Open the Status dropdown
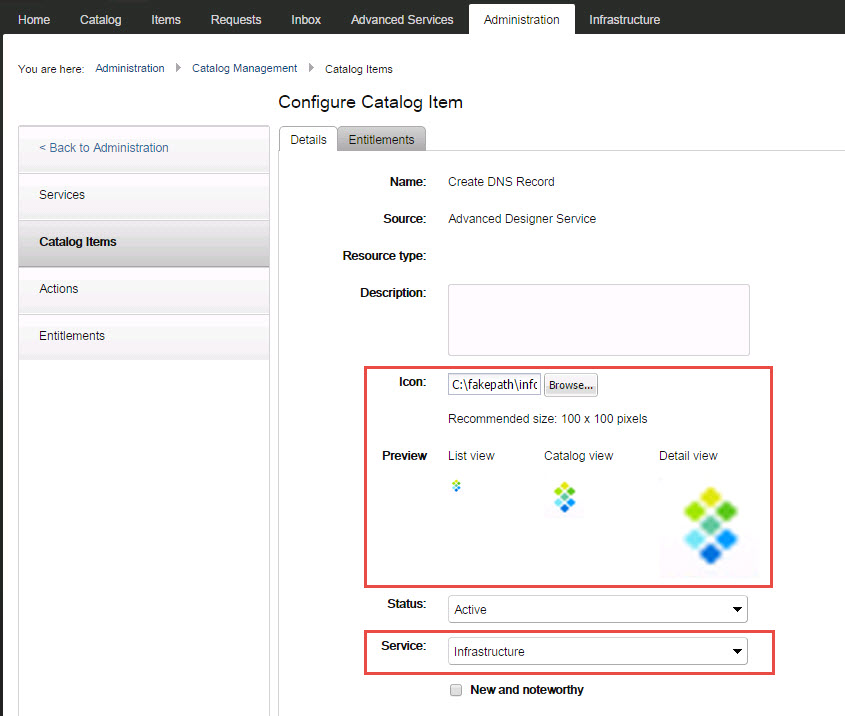Viewport: 845px width, 716px height. 597,609
